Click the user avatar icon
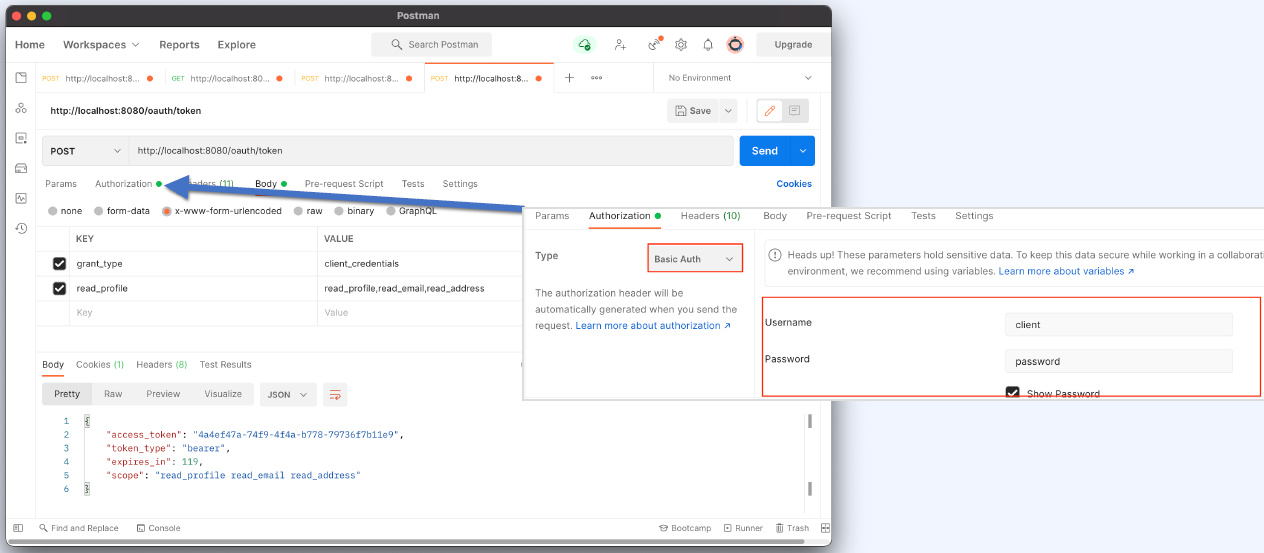Screen dimensions: 1264x553 click(x=735, y=44)
